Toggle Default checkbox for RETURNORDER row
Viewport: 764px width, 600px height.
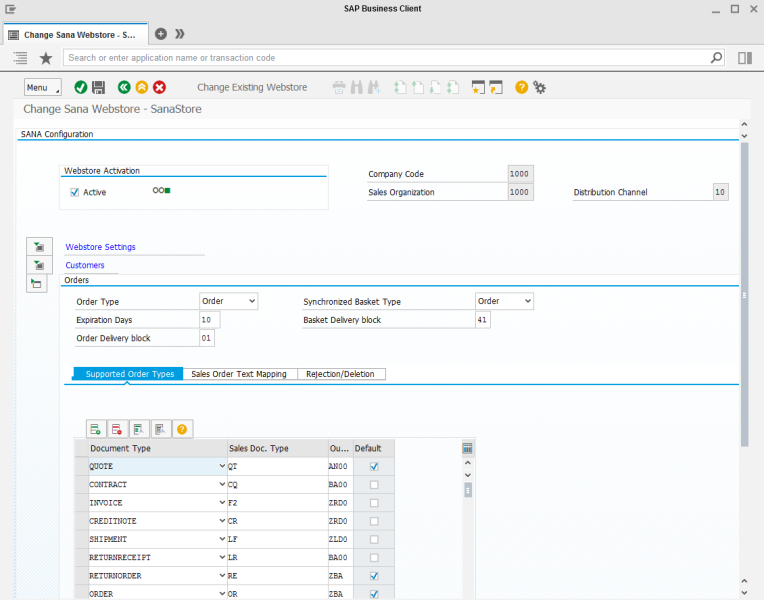pyautogui.click(x=374, y=576)
